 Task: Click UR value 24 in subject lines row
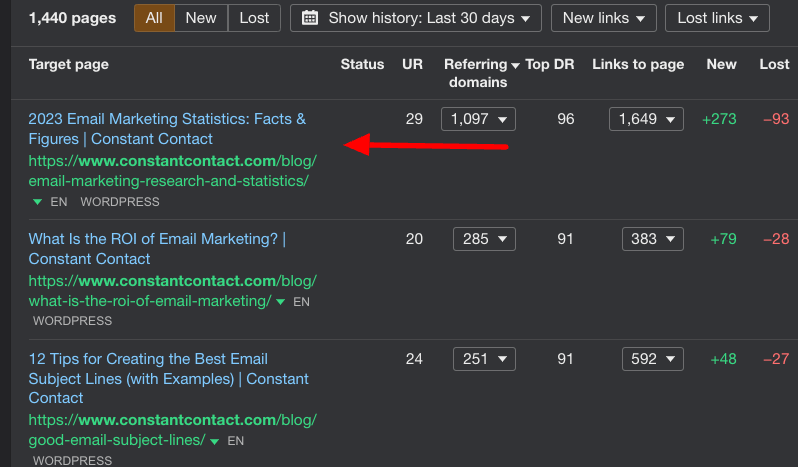click(414, 359)
